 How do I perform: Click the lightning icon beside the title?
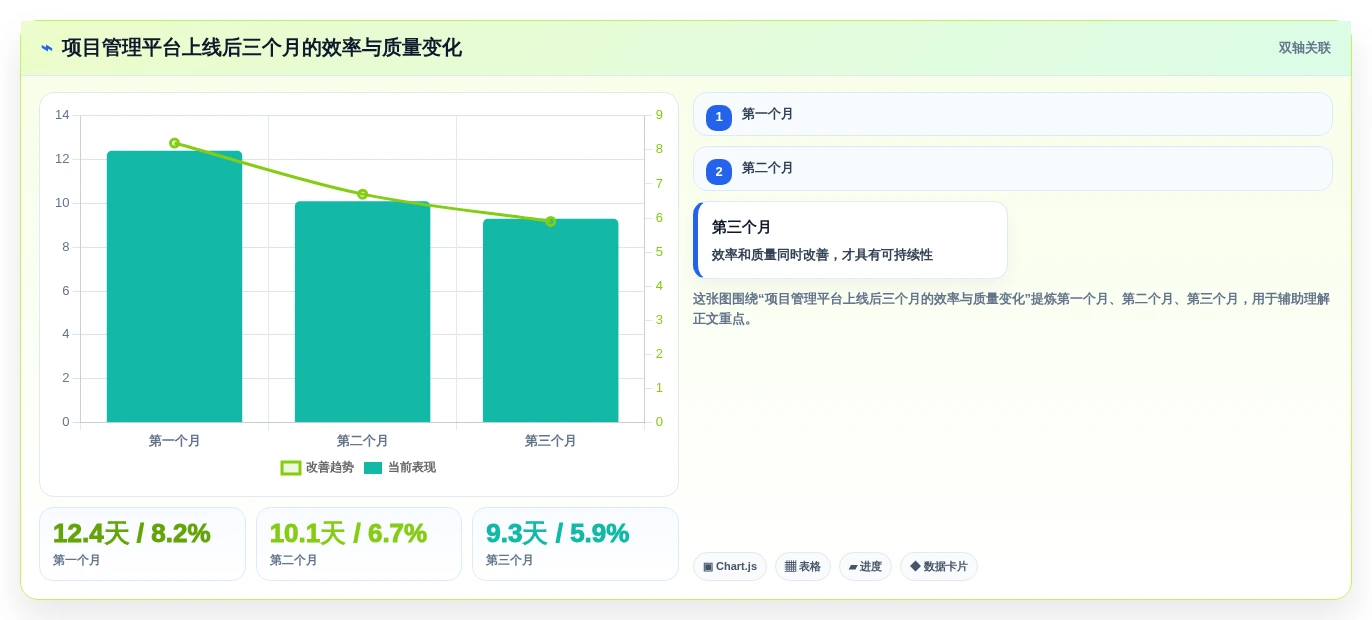(46, 48)
